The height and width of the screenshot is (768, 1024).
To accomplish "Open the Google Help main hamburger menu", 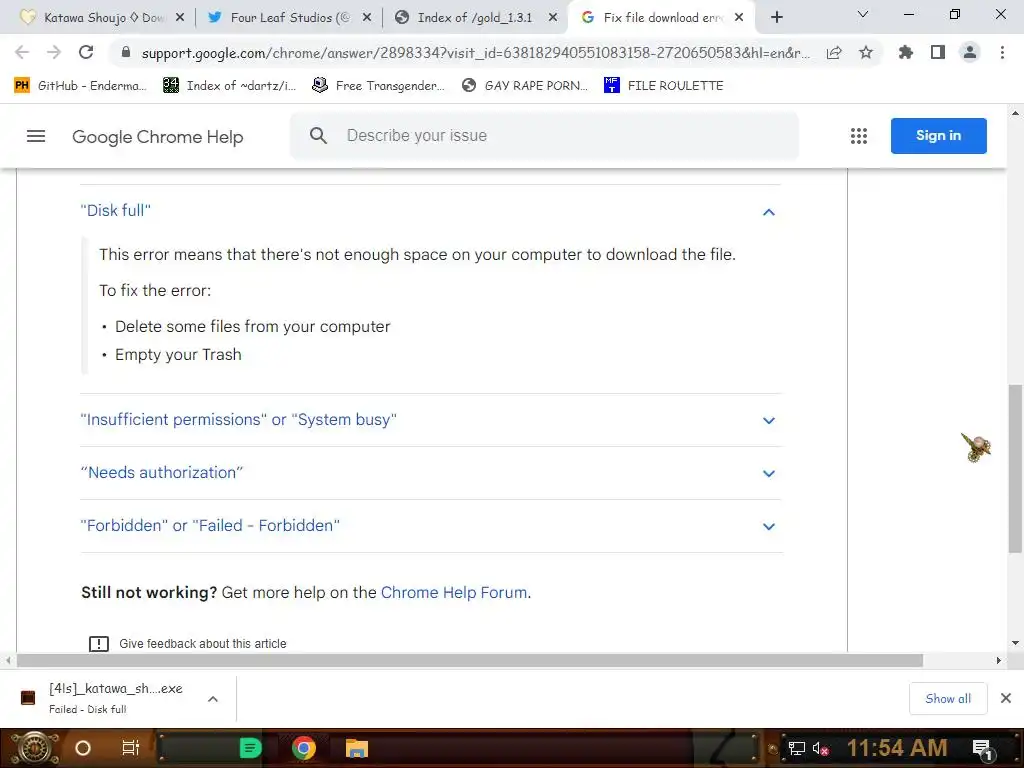I will 36,136.
